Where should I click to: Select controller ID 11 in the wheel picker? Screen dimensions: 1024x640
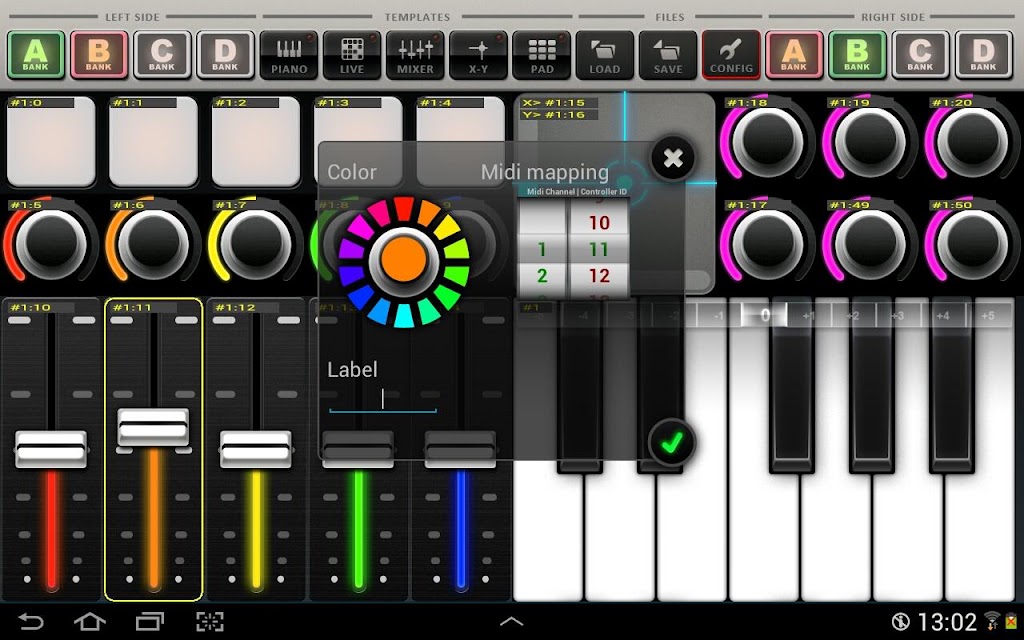point(599,249)
